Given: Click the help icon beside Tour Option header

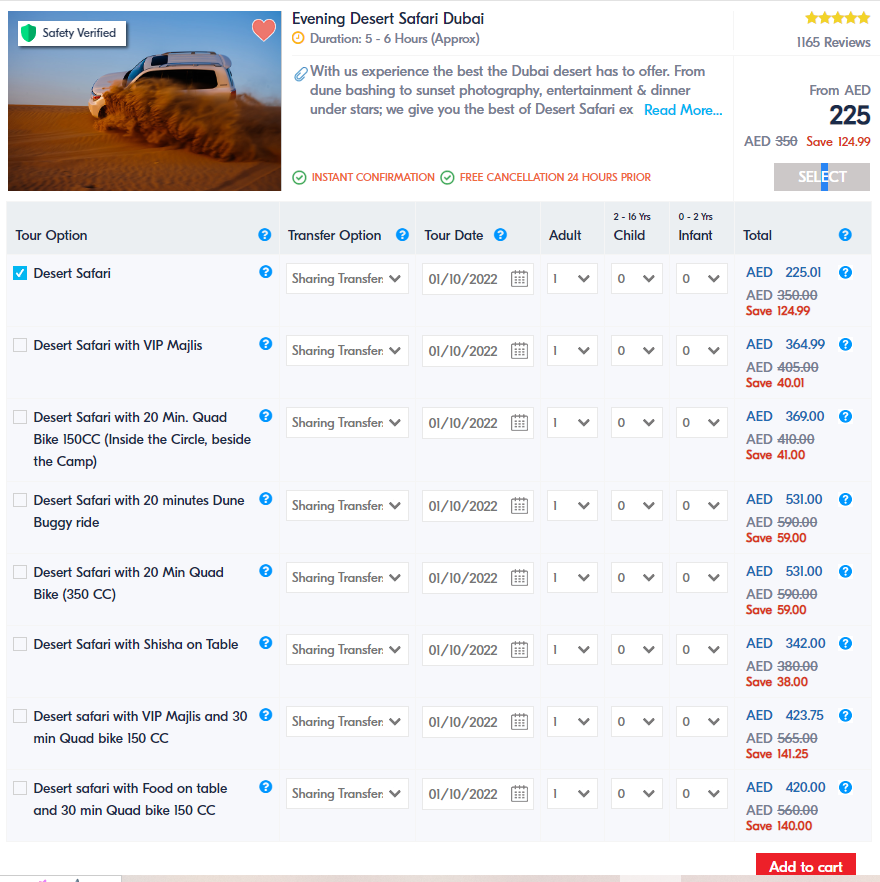Looking at the screenshot, I should tap(264, 235).
